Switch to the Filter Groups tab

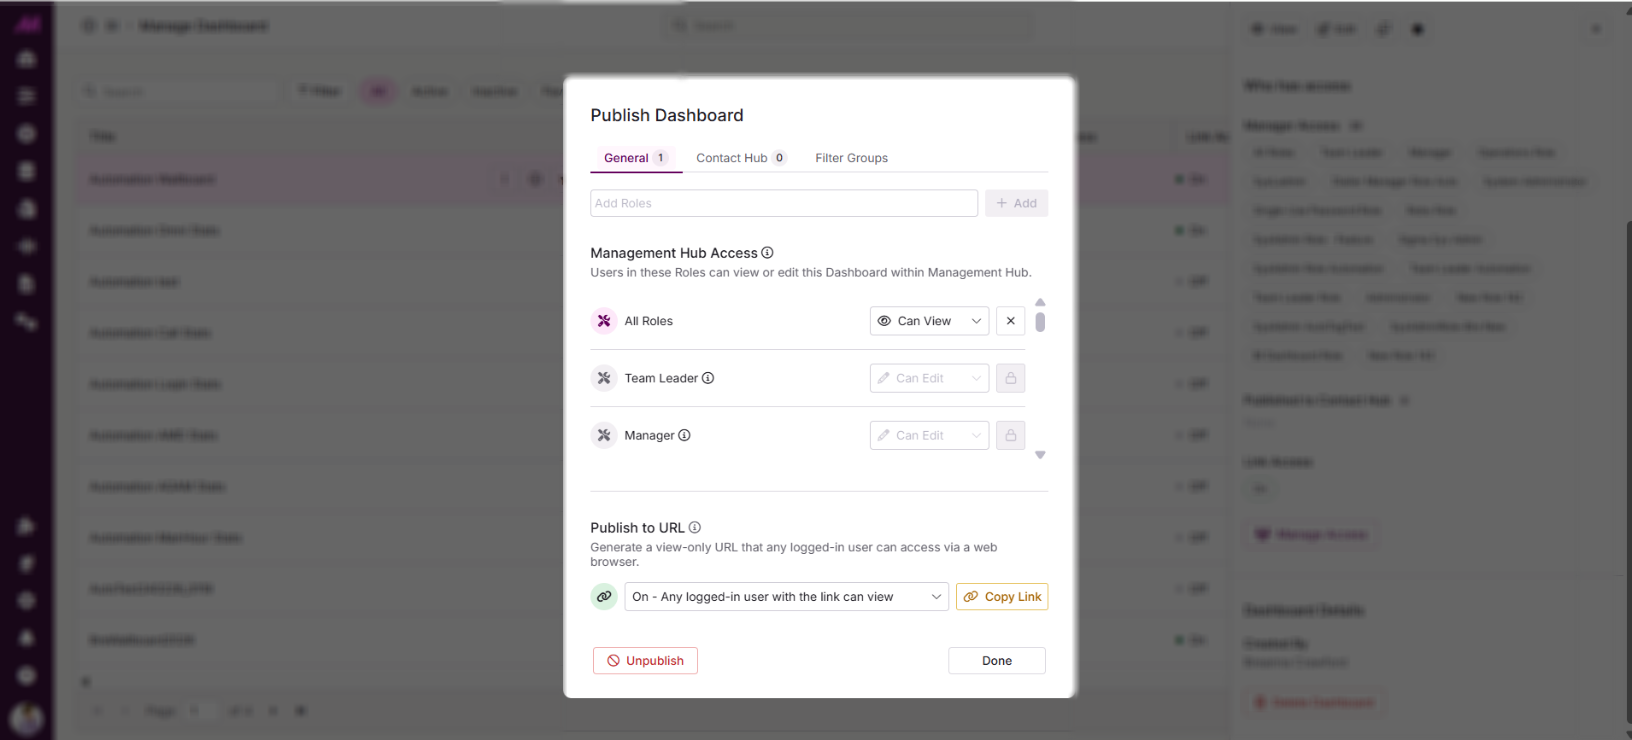tap(851, 158)
